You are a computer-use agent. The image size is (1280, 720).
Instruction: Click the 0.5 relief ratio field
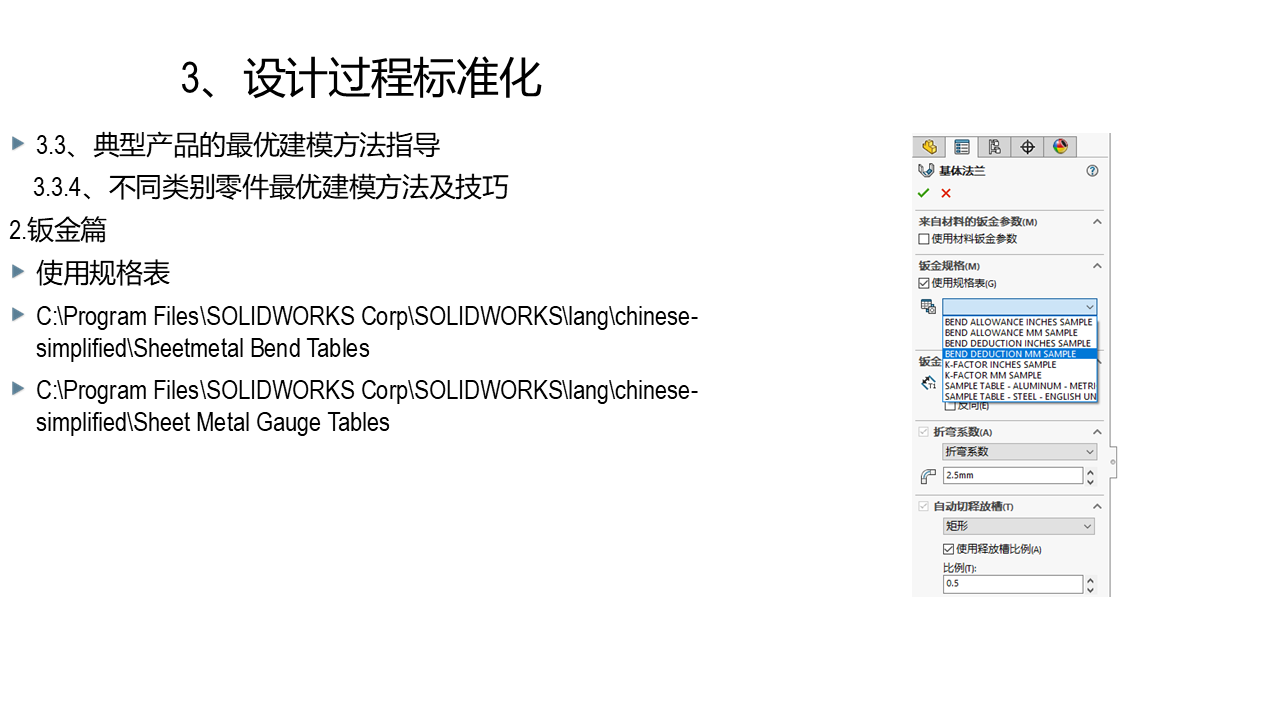(1012, 583)
